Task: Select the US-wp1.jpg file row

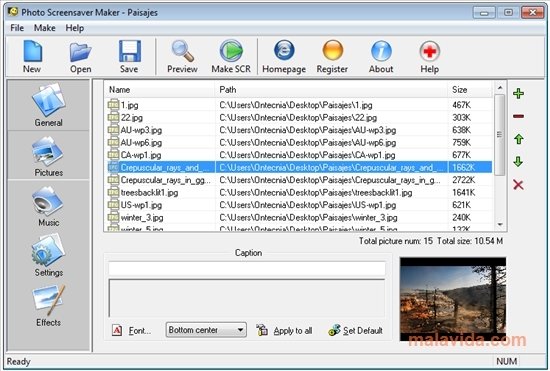Action: 299,205
